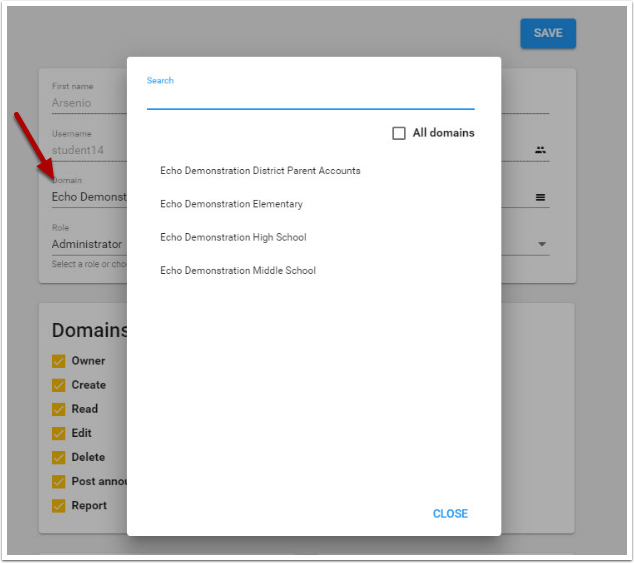
Task: Toggle the Edit permission checkbox
Action: [59, 433]
